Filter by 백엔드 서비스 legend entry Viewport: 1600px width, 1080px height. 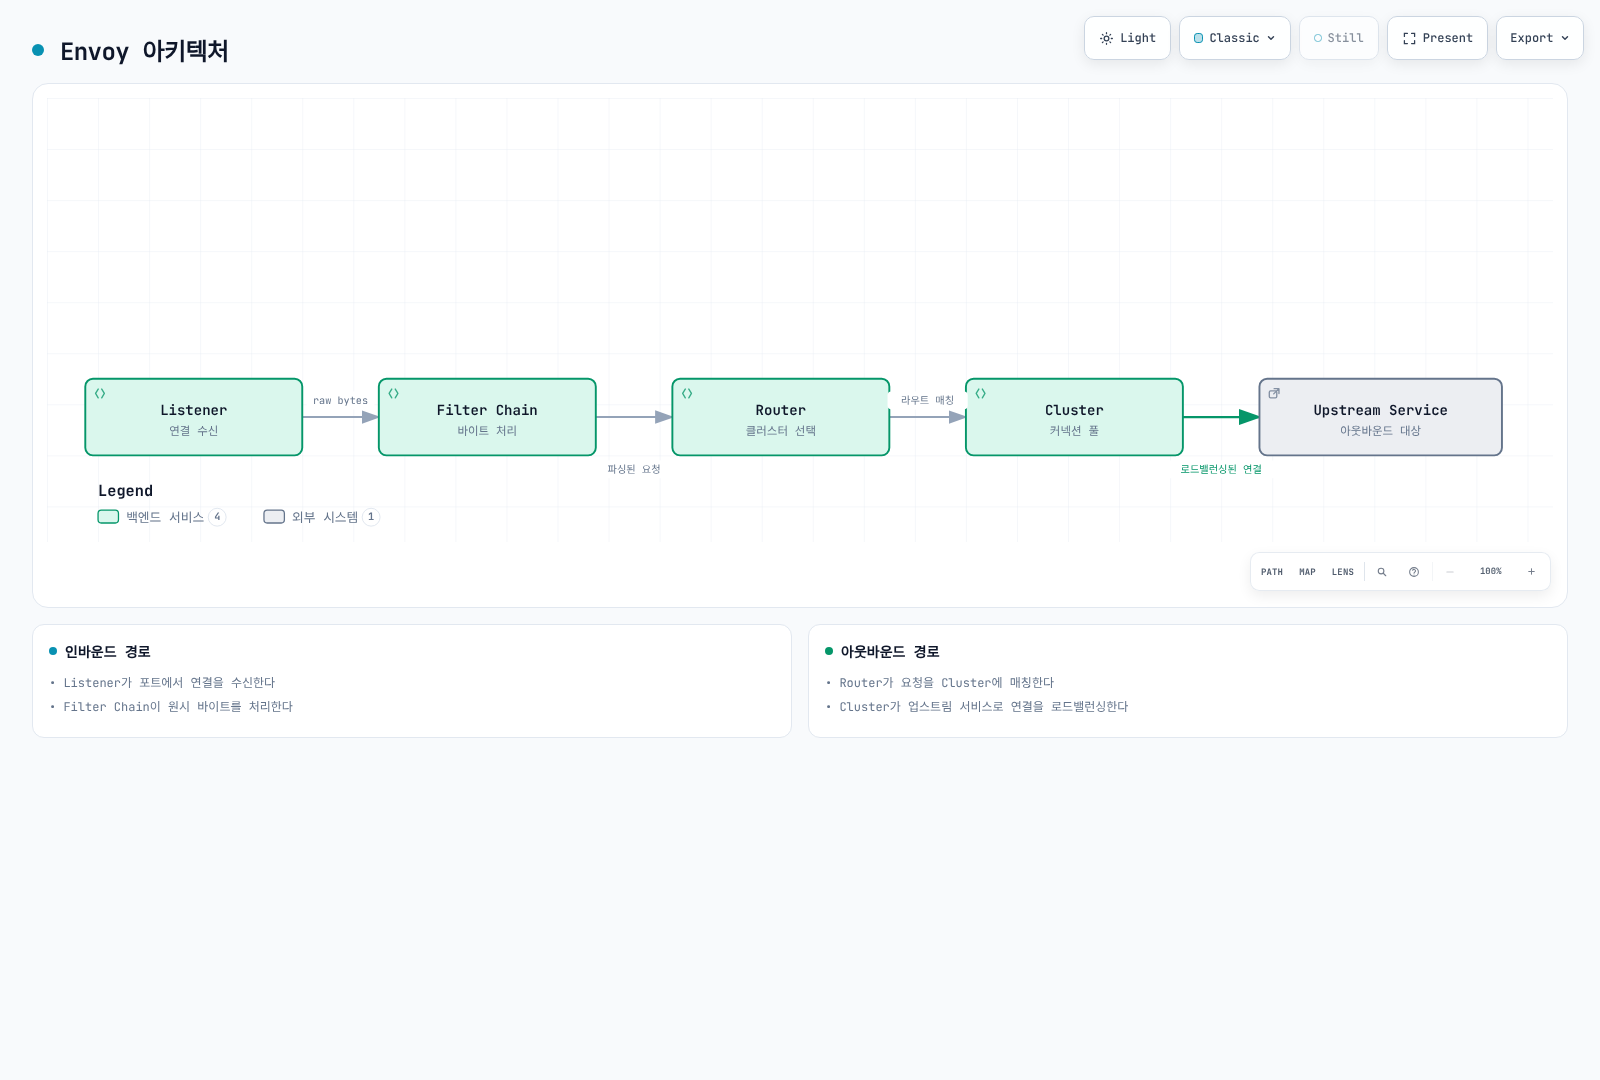(162, 517)
